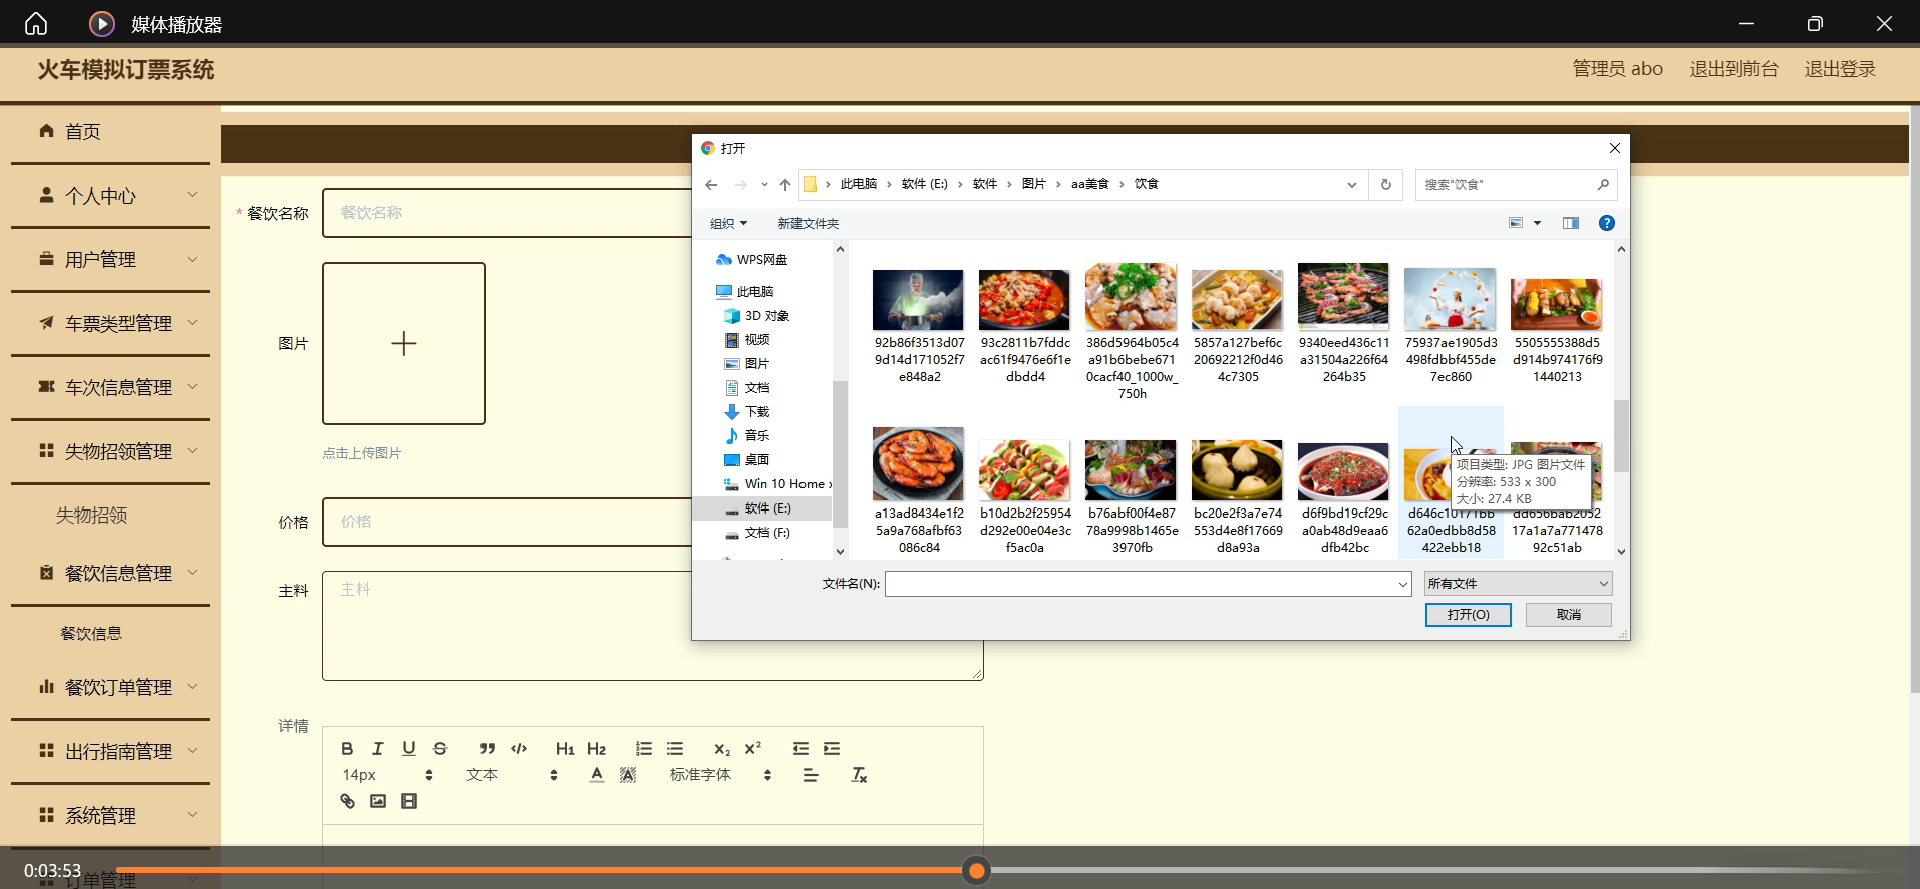Apply strikethrough in the editor toolbar
This screenshot has width=1920, height=889.
click(x=440, y=749)
